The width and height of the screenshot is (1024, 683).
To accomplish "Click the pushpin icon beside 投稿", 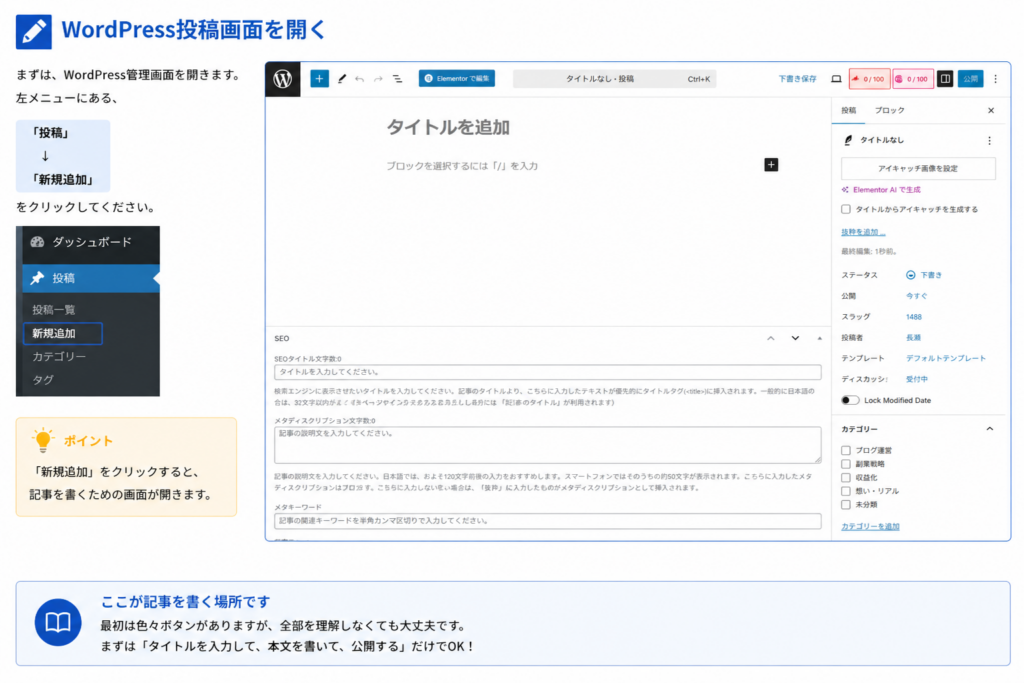I will coord(37,278).
